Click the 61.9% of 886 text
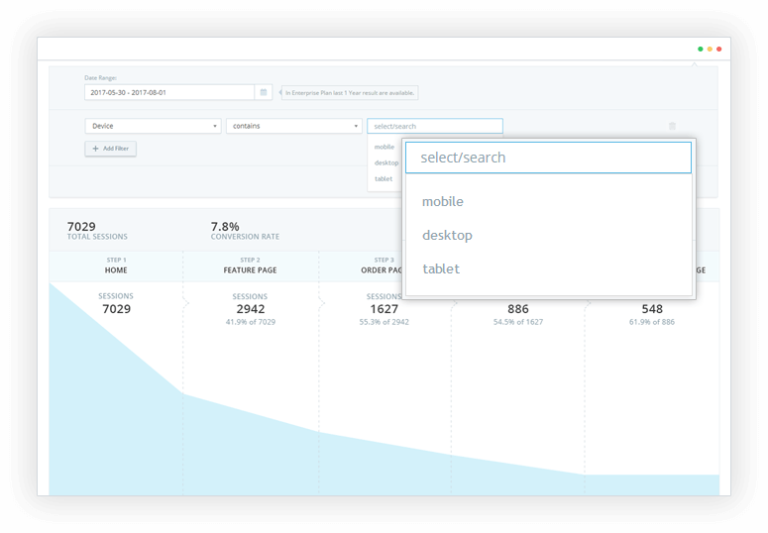 point(652,322)
